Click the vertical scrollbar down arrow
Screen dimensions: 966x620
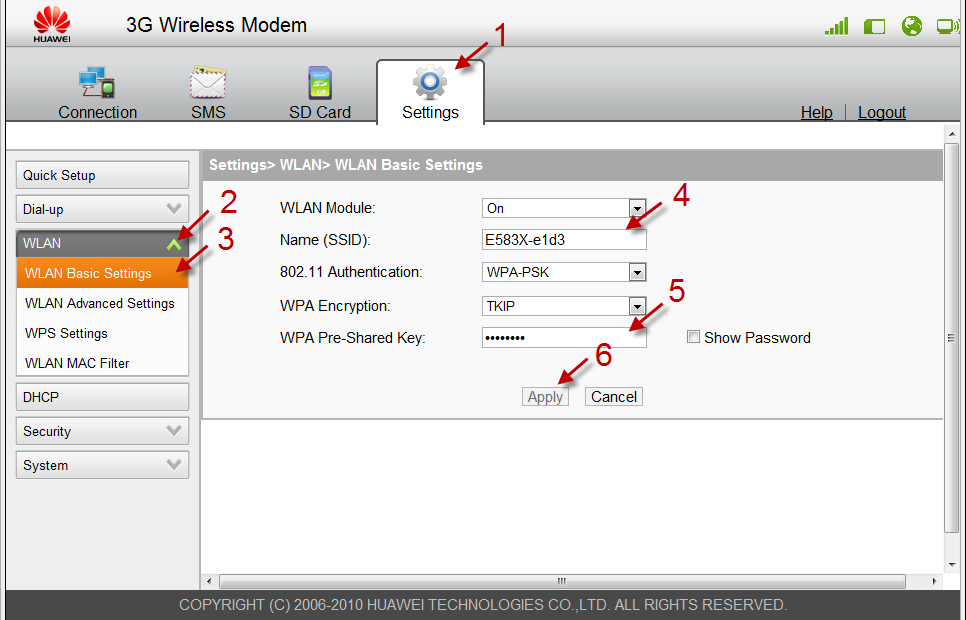[952, 565]
